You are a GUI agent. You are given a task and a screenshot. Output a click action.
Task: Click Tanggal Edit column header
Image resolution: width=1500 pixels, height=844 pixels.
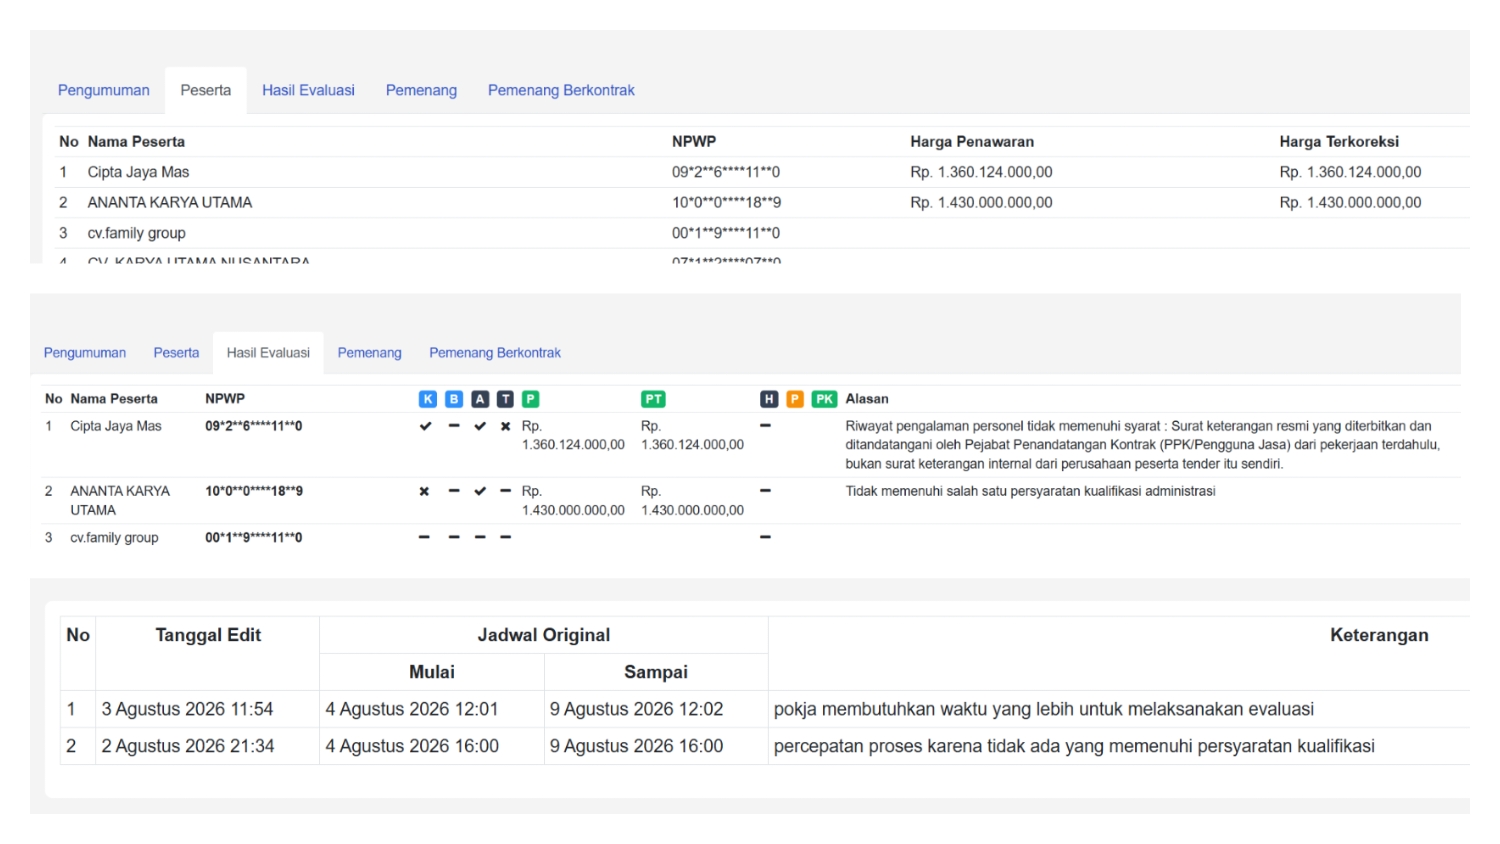coord(208,635)
